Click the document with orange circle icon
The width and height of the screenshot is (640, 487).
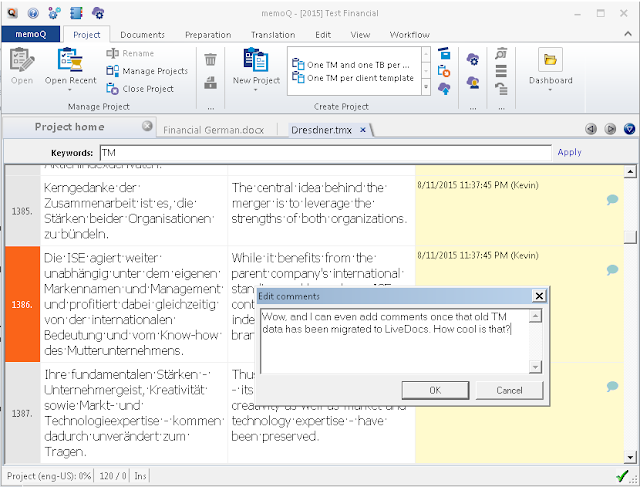coord(444,71)
